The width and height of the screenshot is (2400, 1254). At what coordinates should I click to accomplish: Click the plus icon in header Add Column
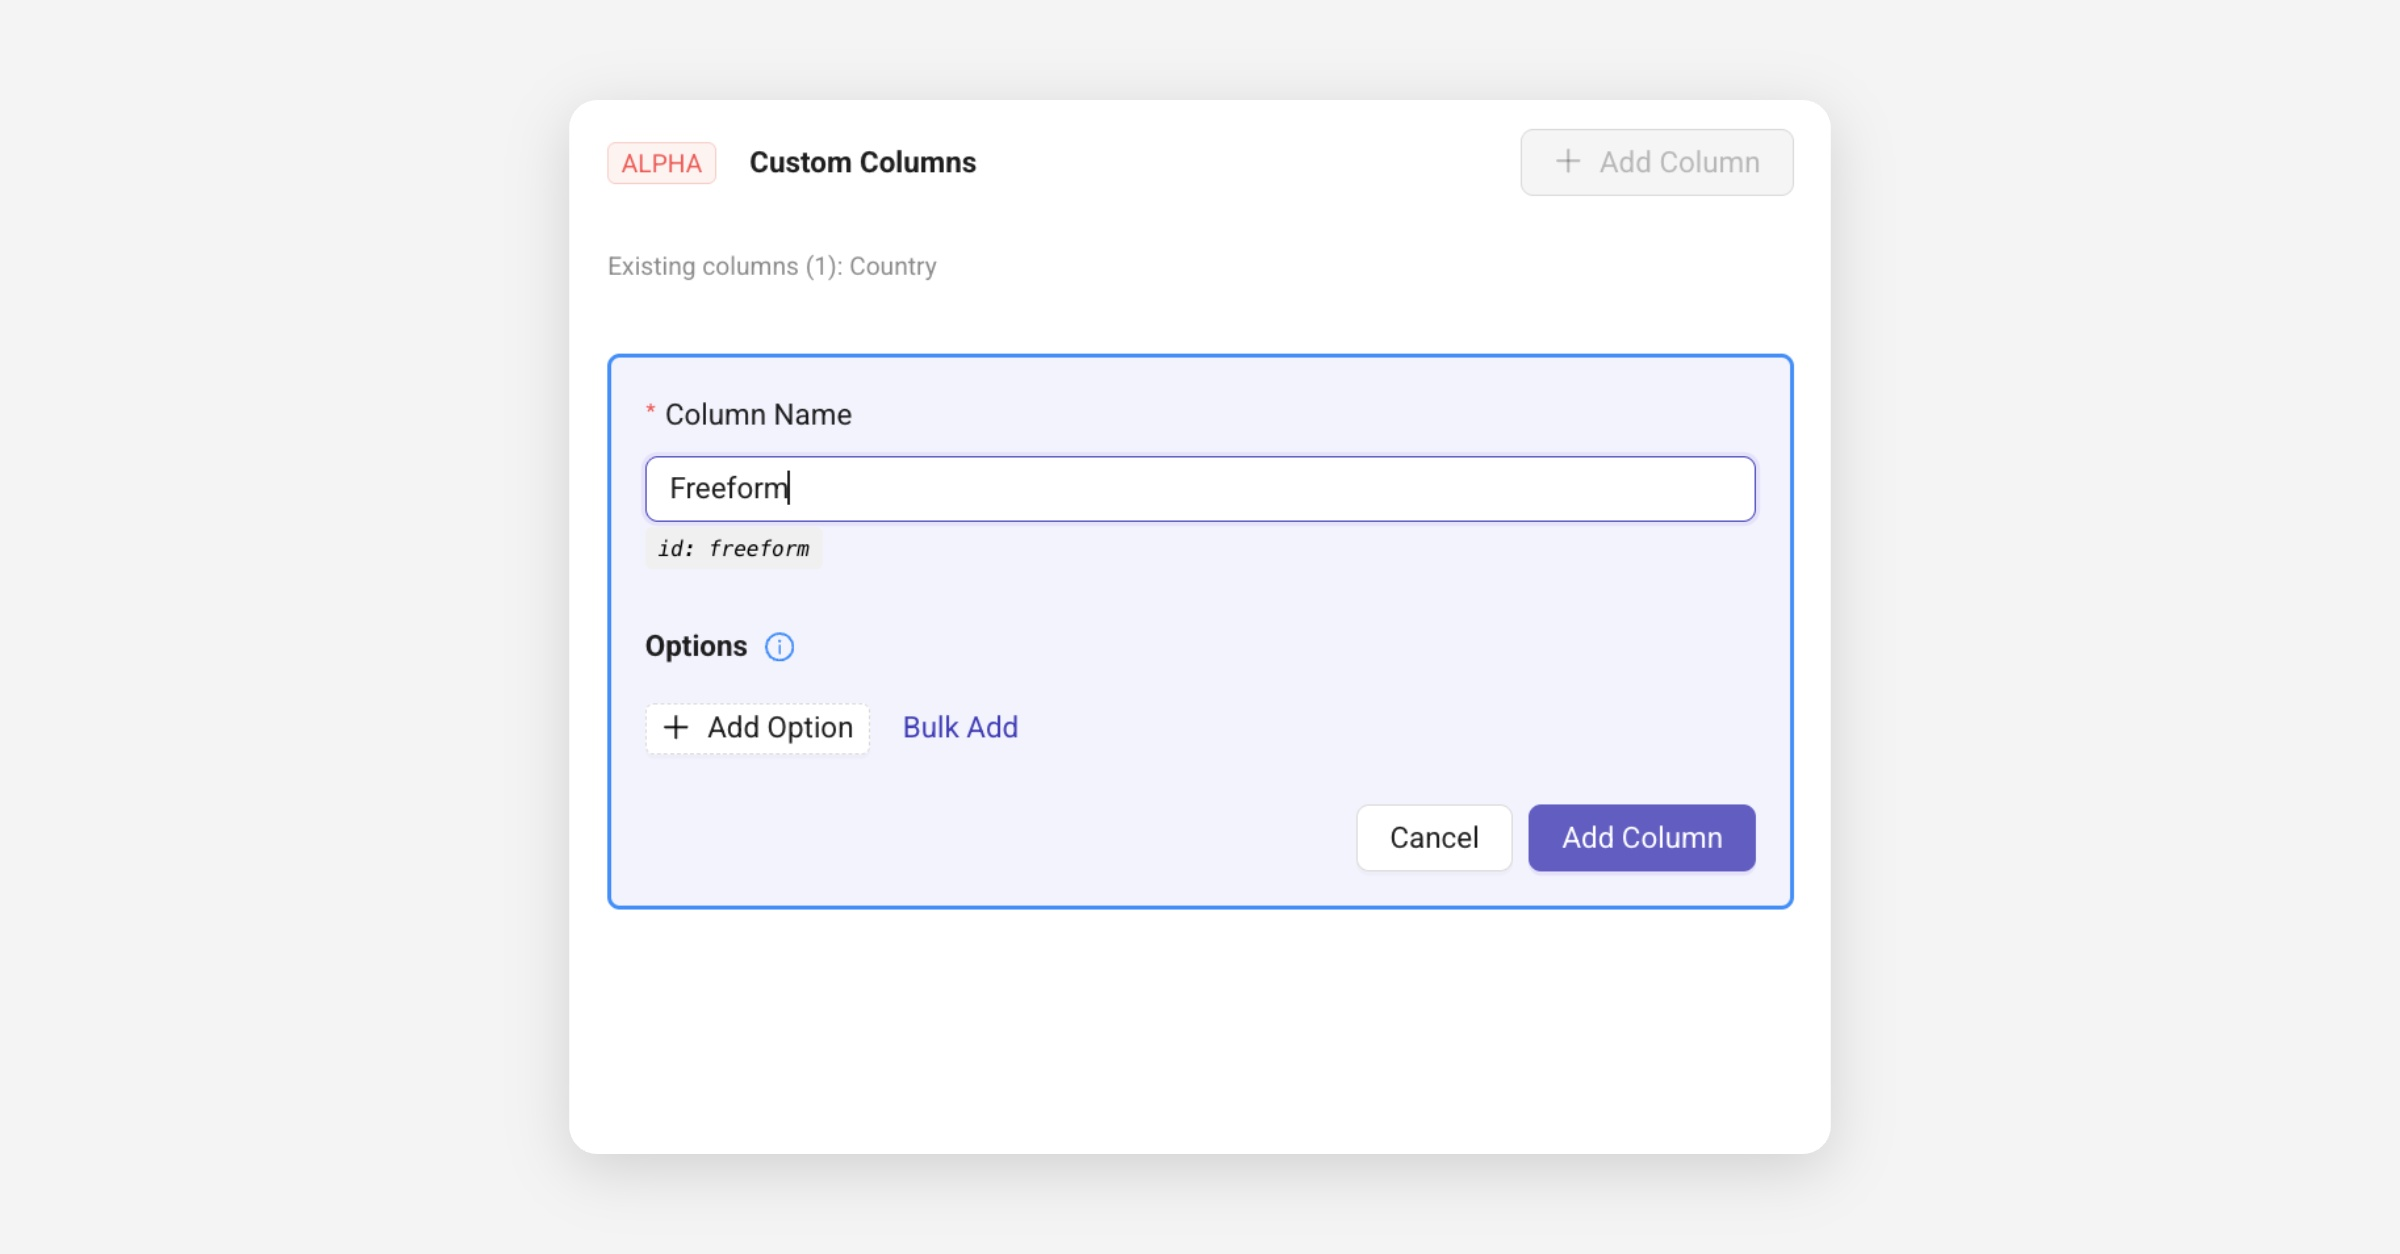coord(1568,161)
